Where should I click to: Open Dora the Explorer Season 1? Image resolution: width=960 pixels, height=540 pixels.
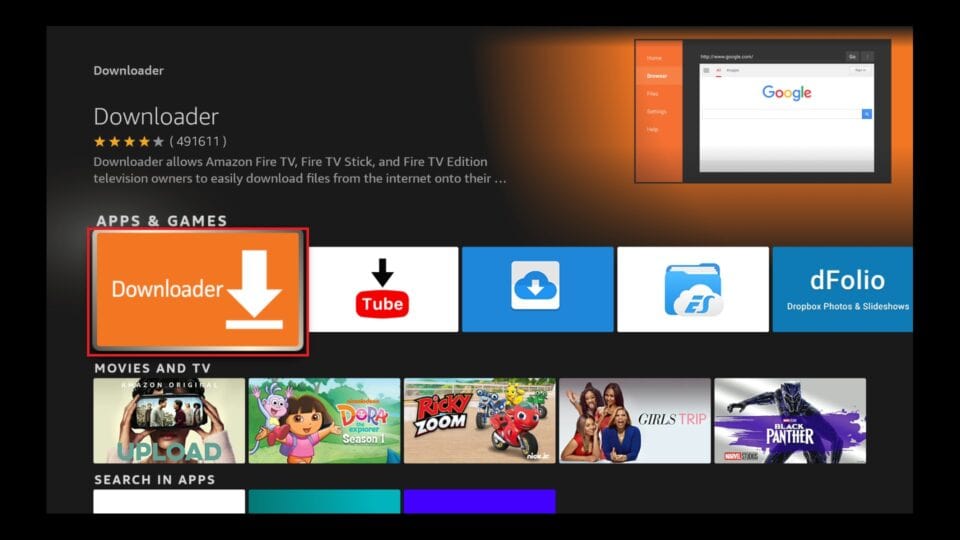click(x=324, y=421)
